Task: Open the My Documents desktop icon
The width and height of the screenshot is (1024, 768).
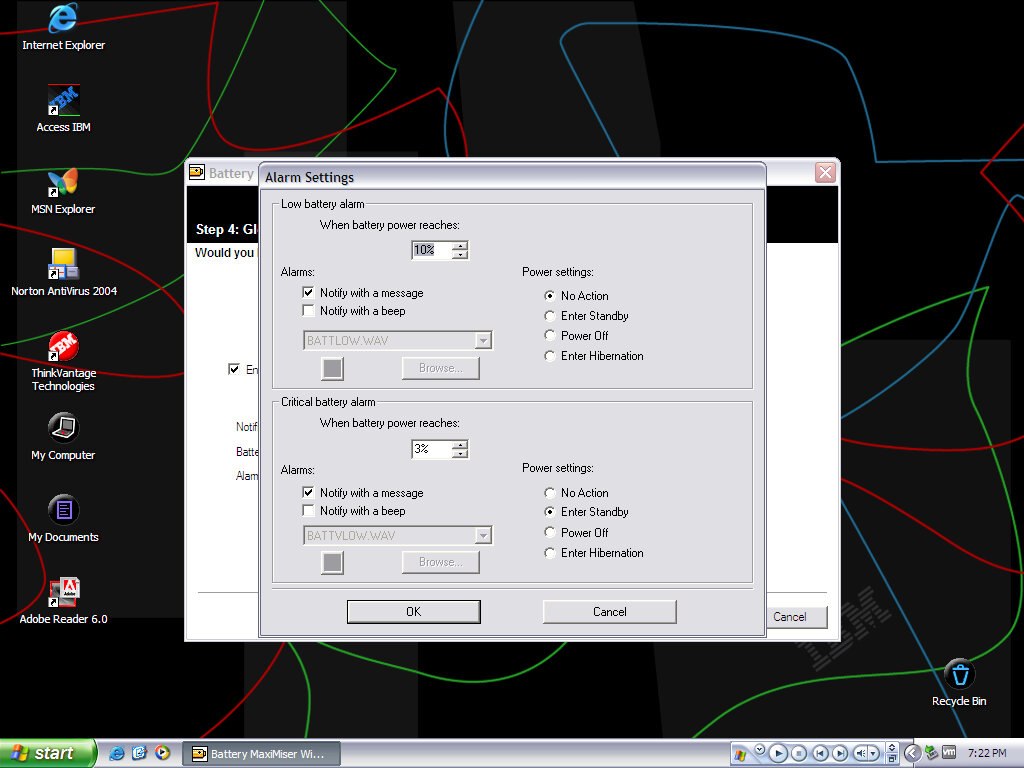Action: click(x=63, y=512)
